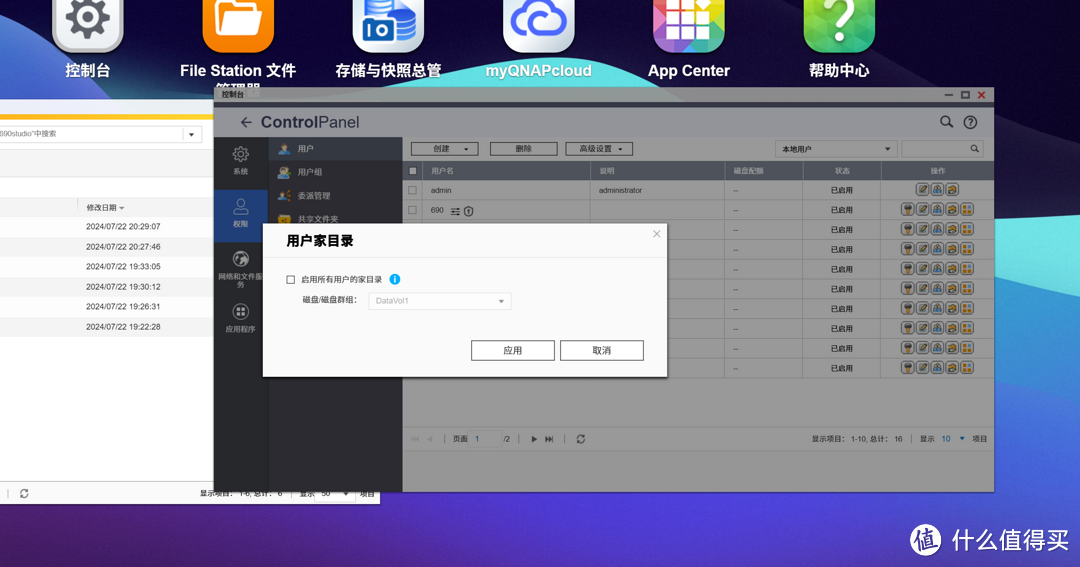Viewport: 1080px width, 567px height.
Task: Enable the 启用所有用户的家目录 checkbox
Action: coord(291,280)
